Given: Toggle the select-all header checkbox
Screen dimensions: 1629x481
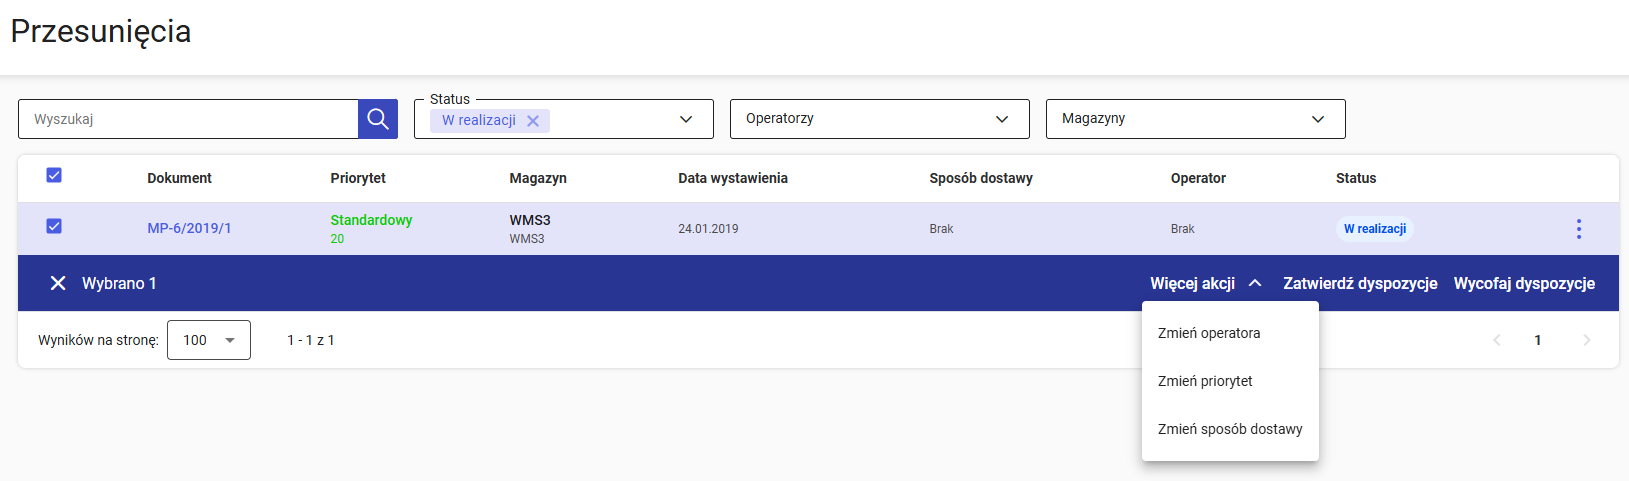Looking at the screenshot, I should click(x=54, y=176).
